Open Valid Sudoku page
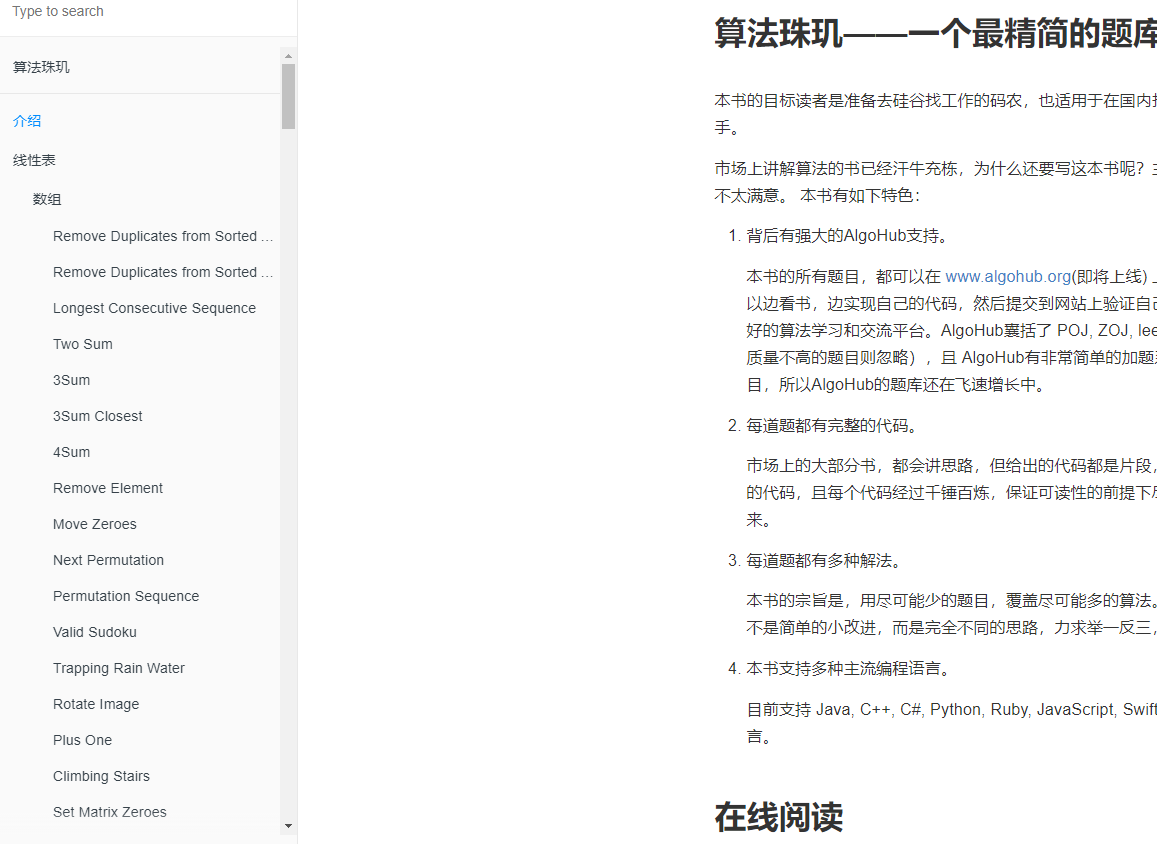Image resolution: width=1157 pixels, height=844 pixels. point(94,632)
